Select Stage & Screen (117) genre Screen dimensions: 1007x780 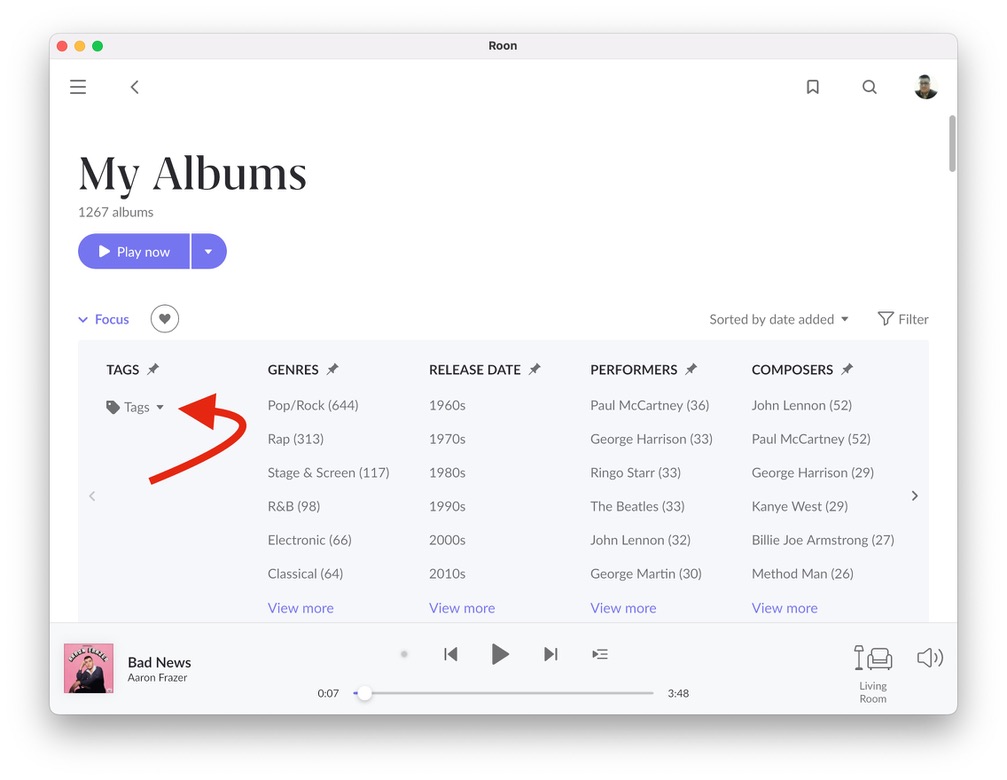328,472
